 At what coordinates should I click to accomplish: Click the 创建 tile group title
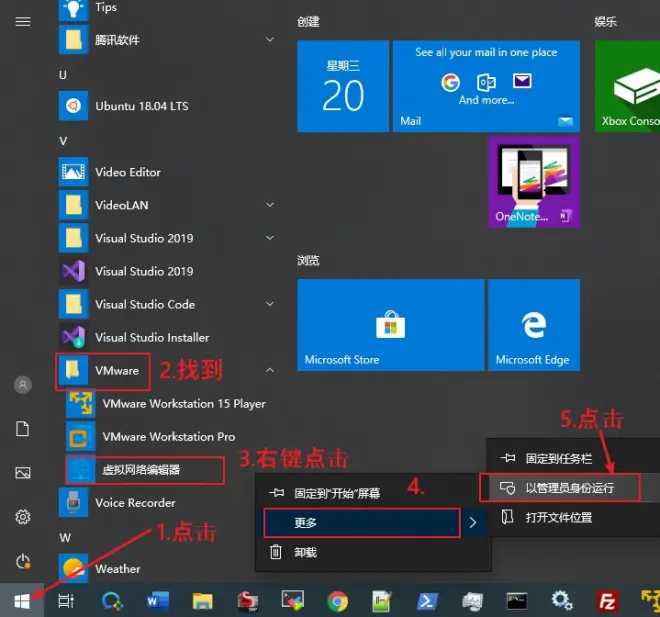308,21
